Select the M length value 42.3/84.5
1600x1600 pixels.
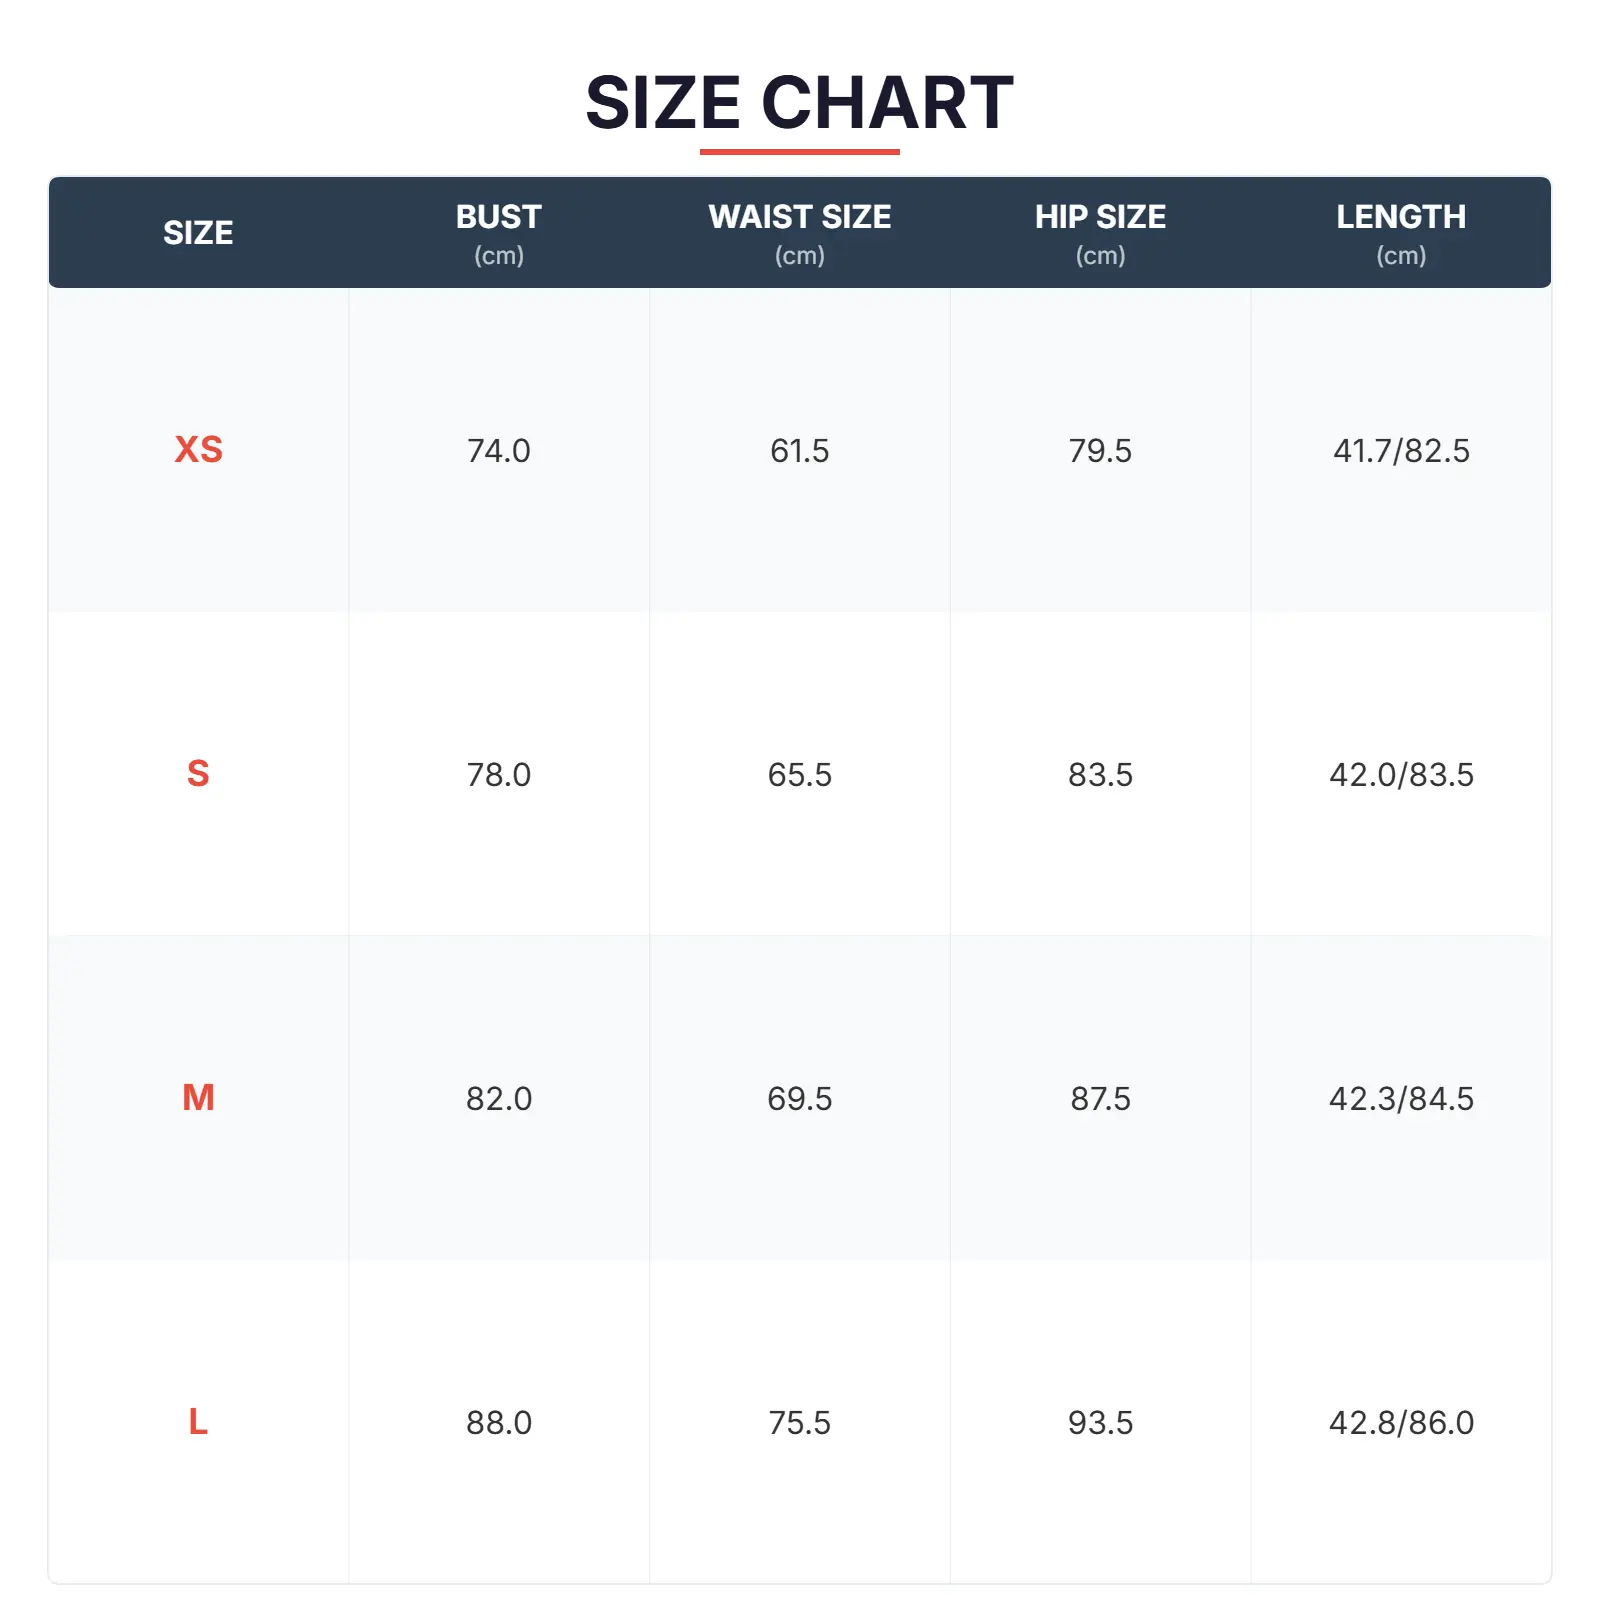click(1401, 1099)
